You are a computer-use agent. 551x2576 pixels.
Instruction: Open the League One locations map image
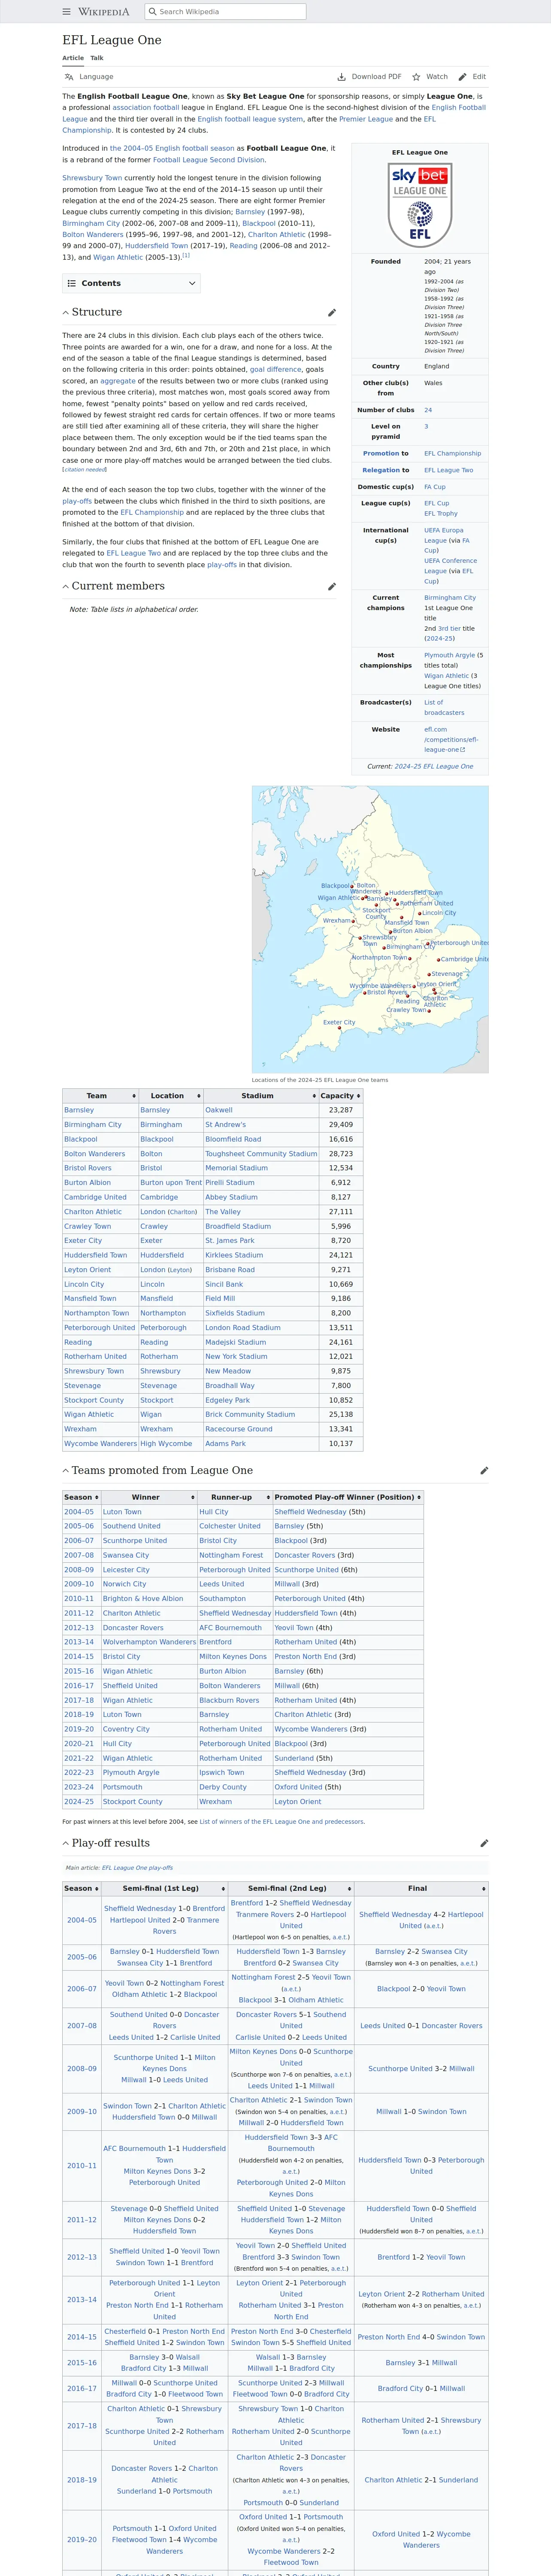(370, 929)
